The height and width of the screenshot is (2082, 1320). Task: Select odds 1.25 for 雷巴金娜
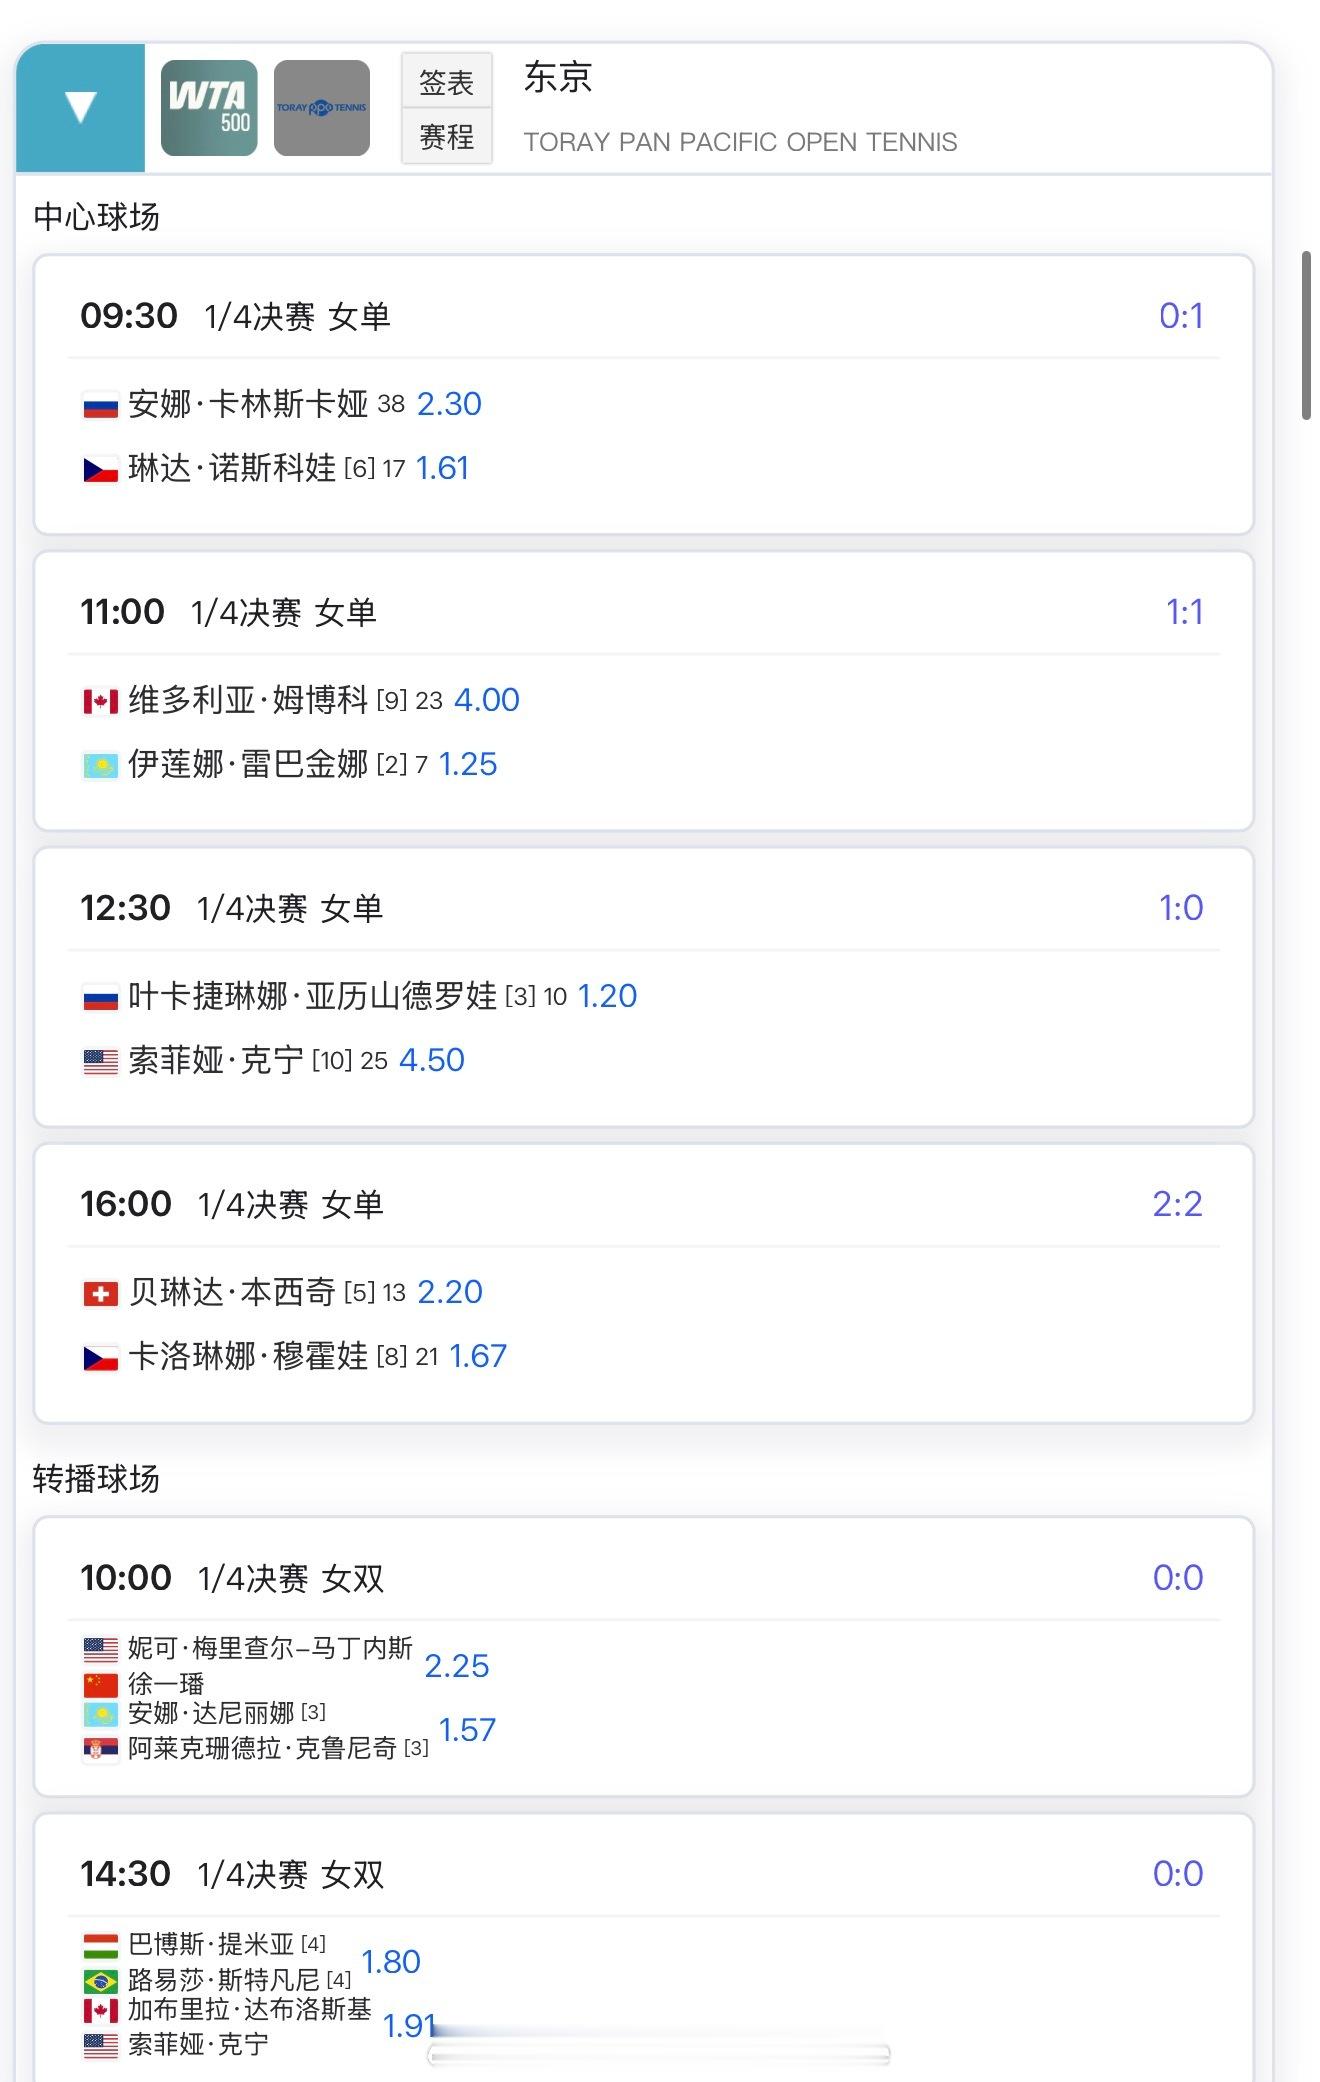(x=468, y=764)
